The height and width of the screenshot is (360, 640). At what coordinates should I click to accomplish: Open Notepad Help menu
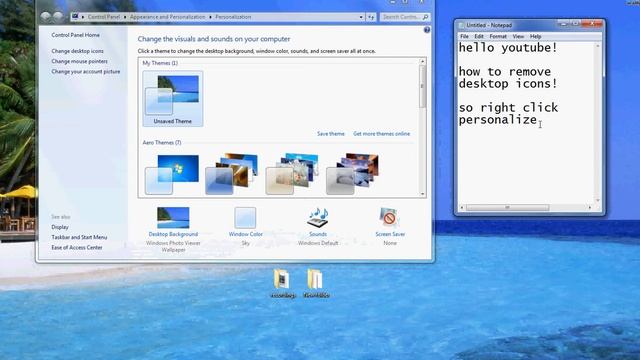pyautogui.click(x=536, y=36)
